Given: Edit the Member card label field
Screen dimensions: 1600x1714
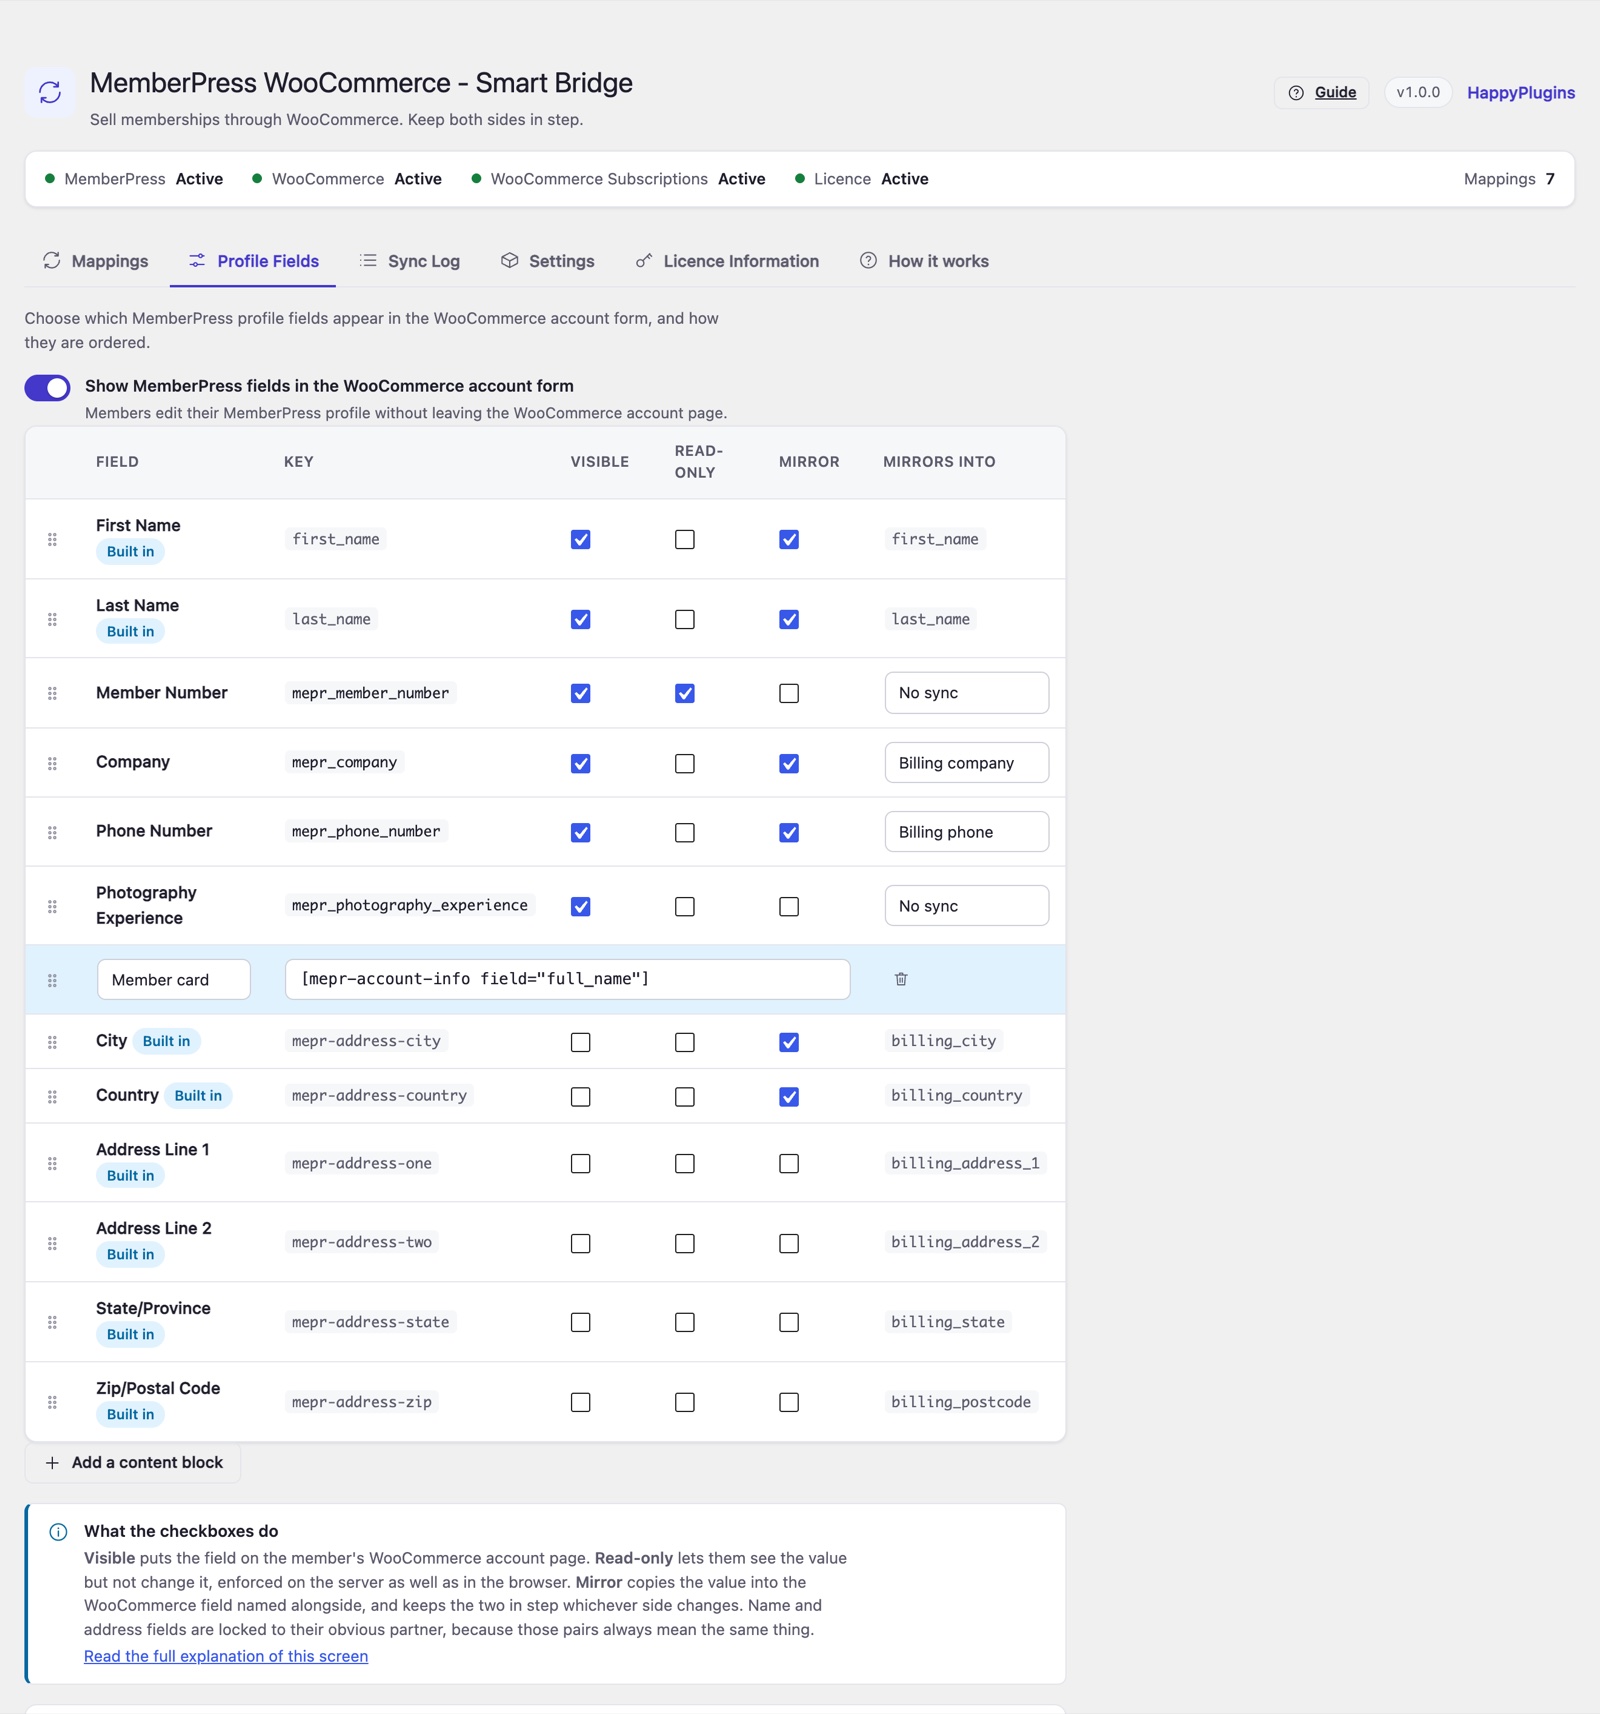Looking at the screenshot, I should point(174,980).
